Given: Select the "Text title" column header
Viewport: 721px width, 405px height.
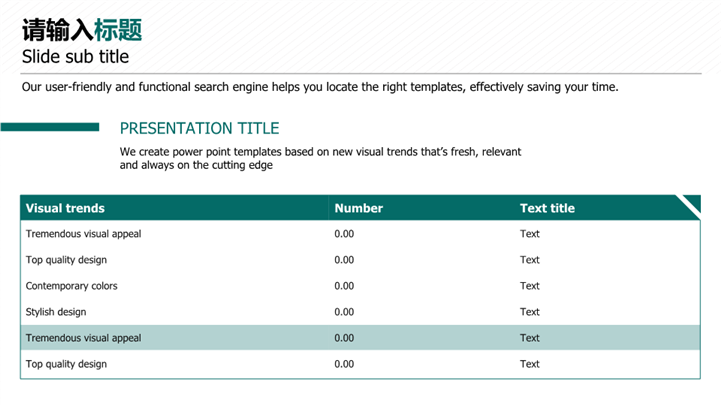Looking at the screenshot, I should (x=547, y=208).
